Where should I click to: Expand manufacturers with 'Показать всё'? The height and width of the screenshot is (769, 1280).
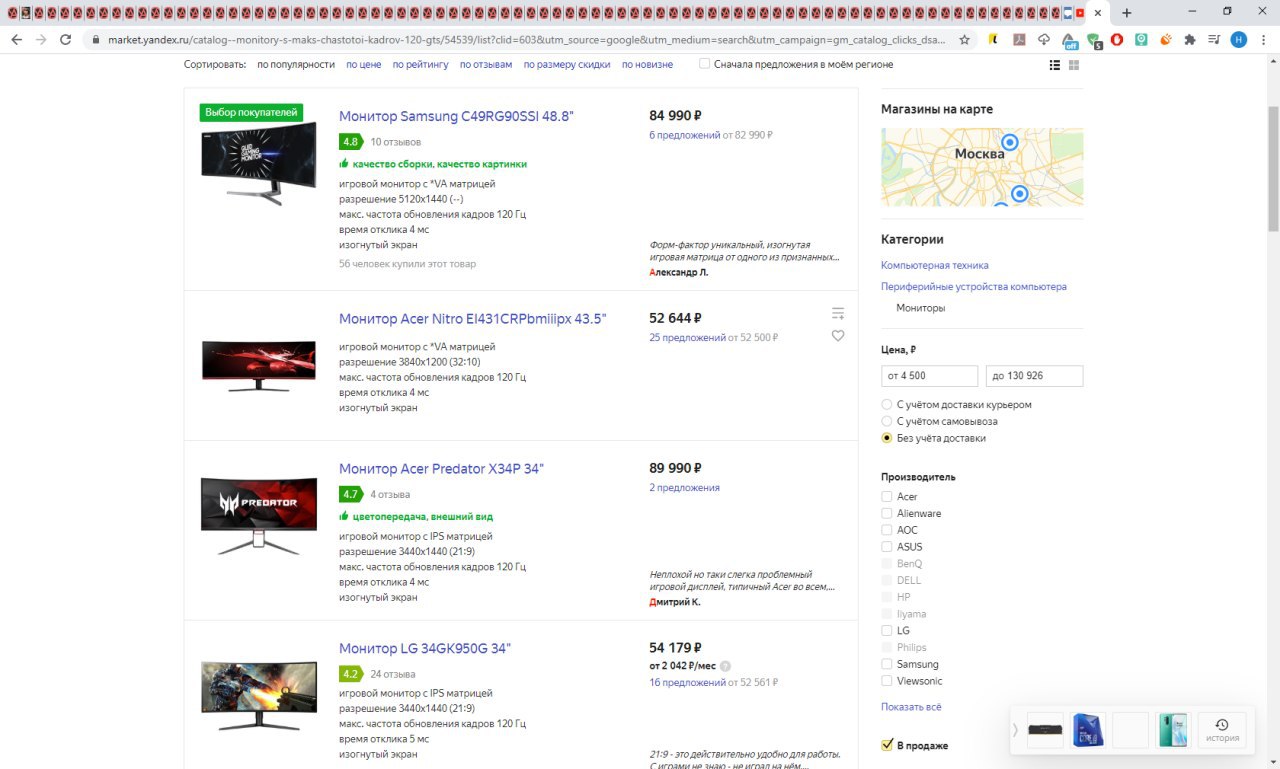pyautogui.click(x=910, y=707)
